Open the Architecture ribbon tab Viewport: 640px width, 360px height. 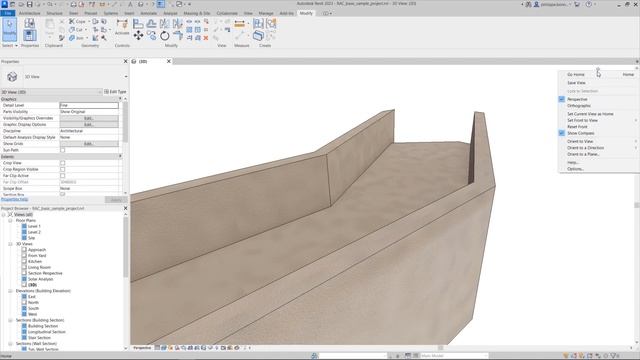(29, 13)
